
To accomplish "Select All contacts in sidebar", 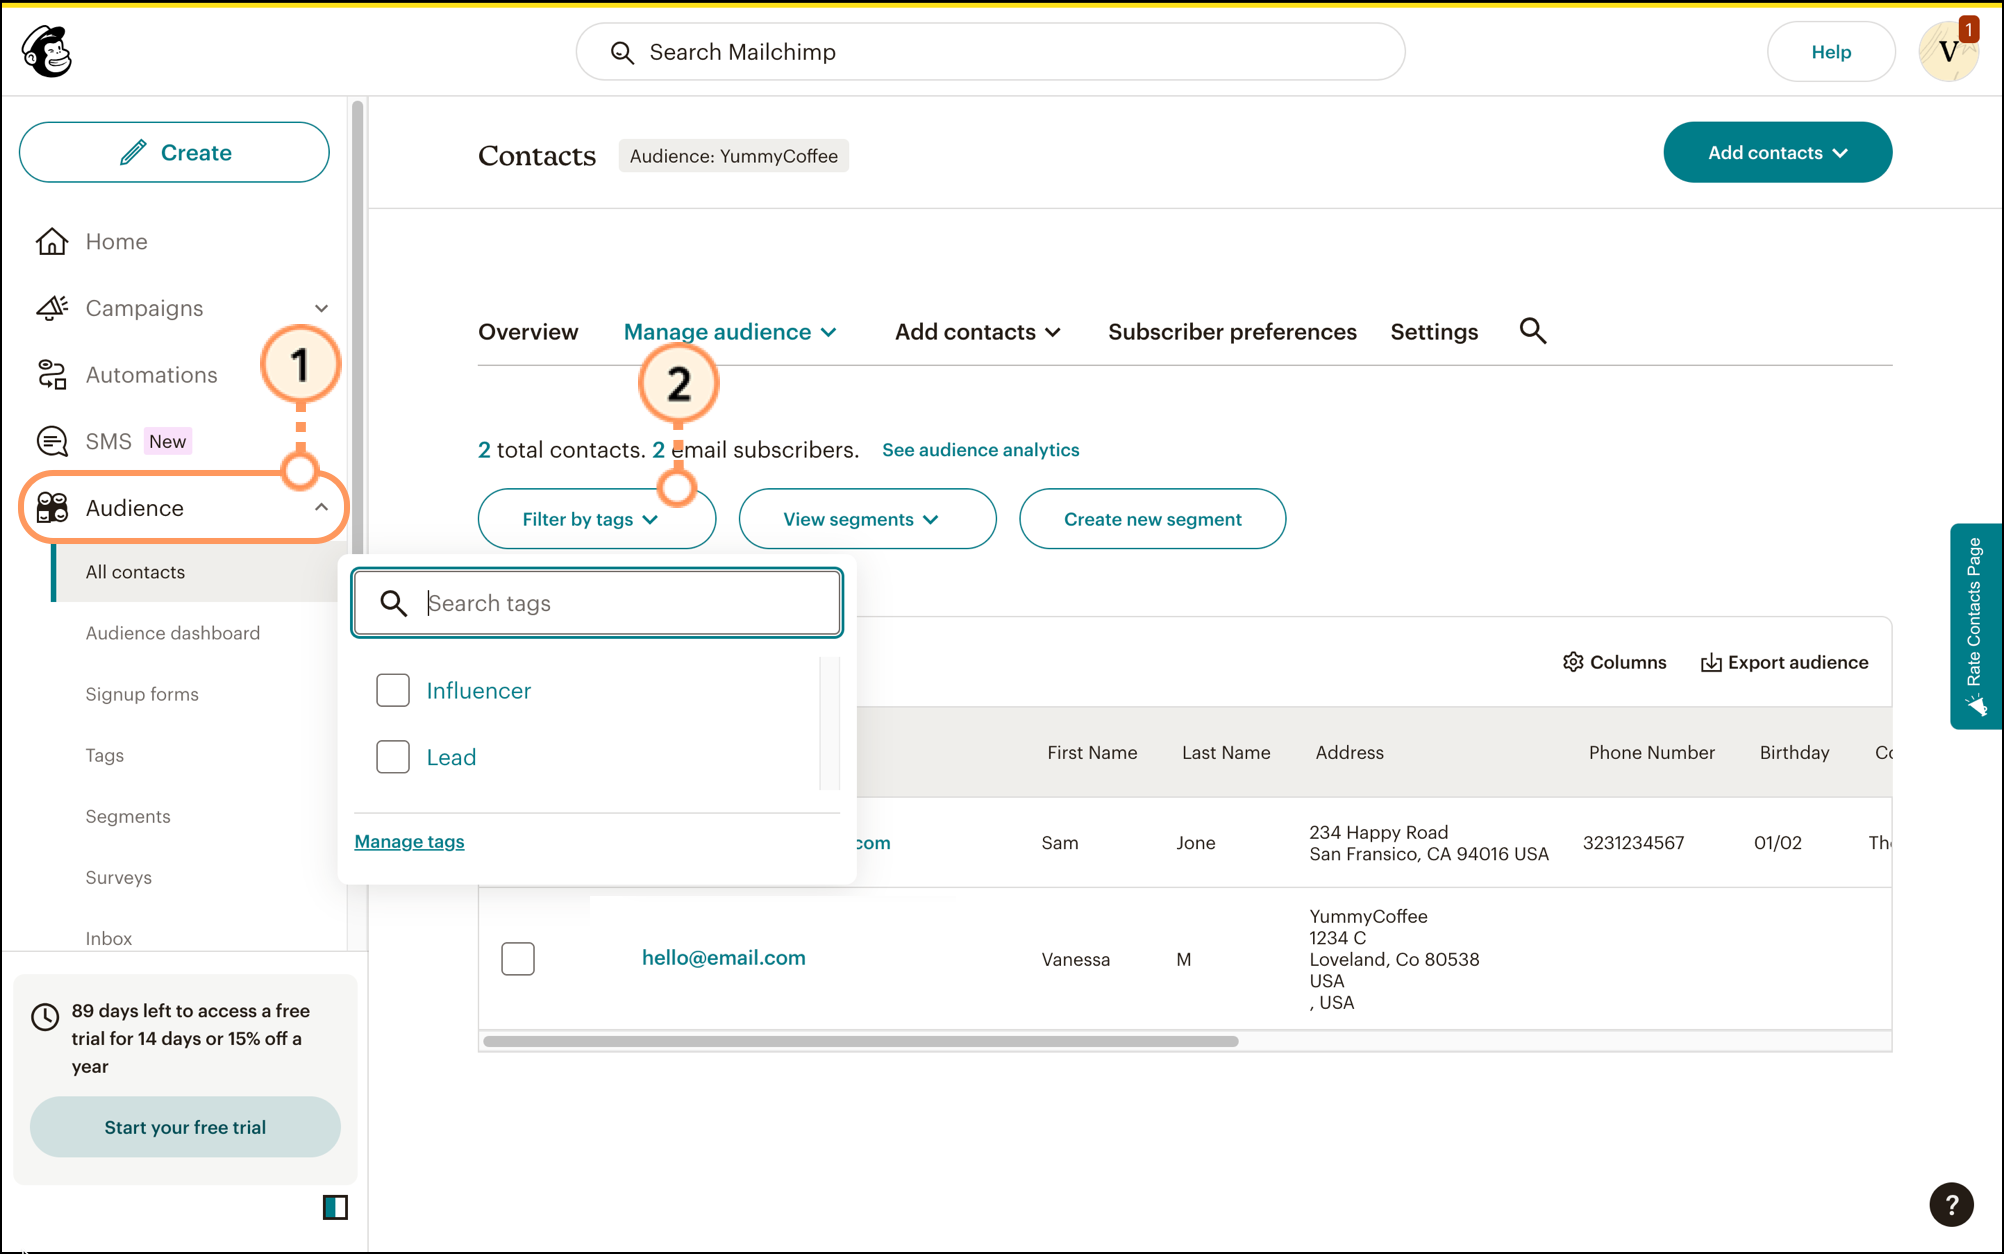I will click(x=198, y=572).
